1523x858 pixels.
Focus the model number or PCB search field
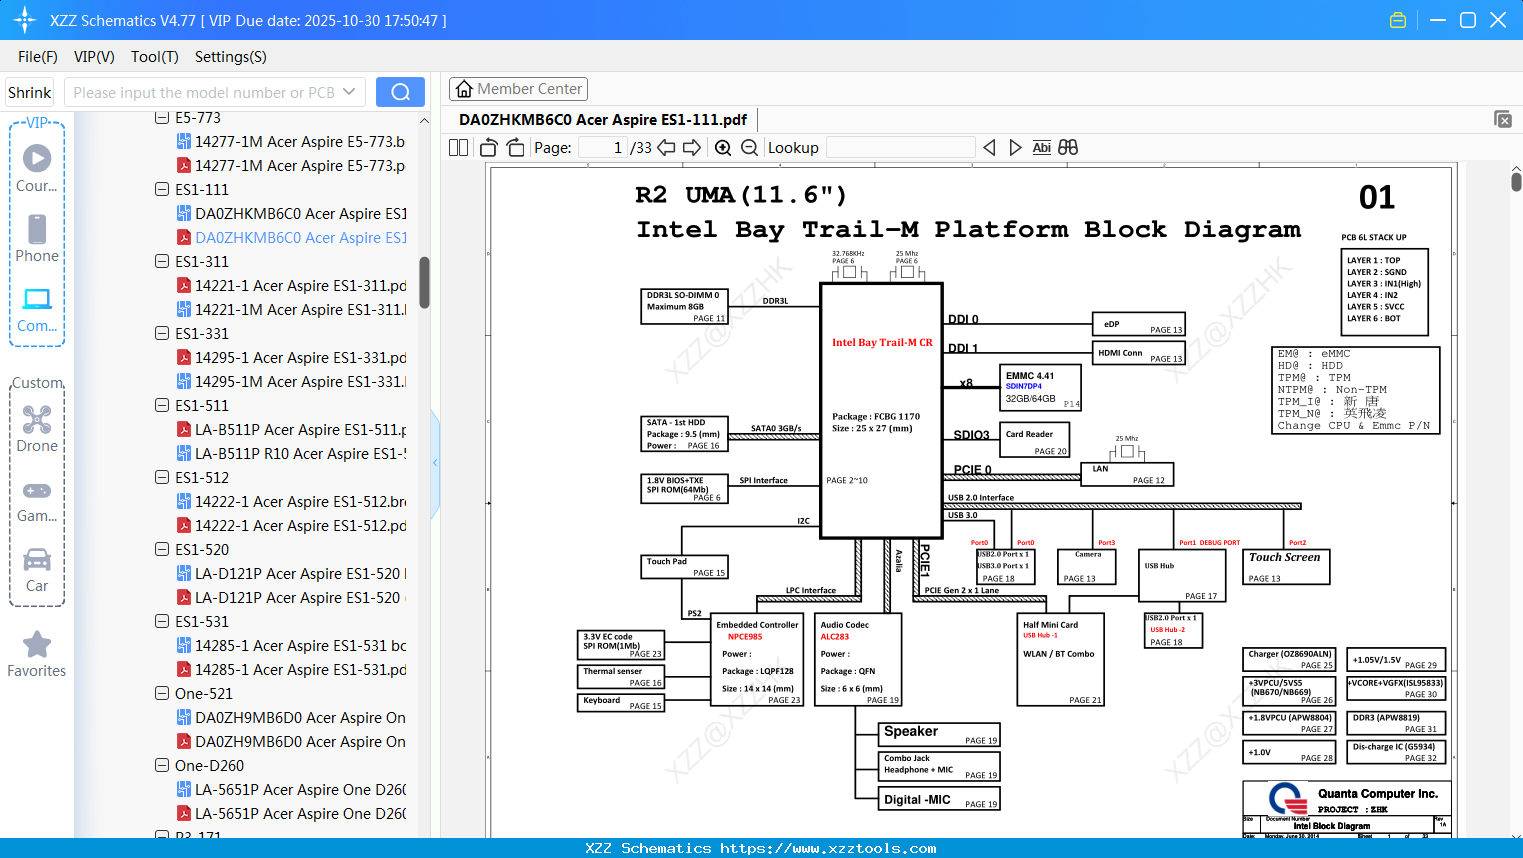tap(203, 92)
